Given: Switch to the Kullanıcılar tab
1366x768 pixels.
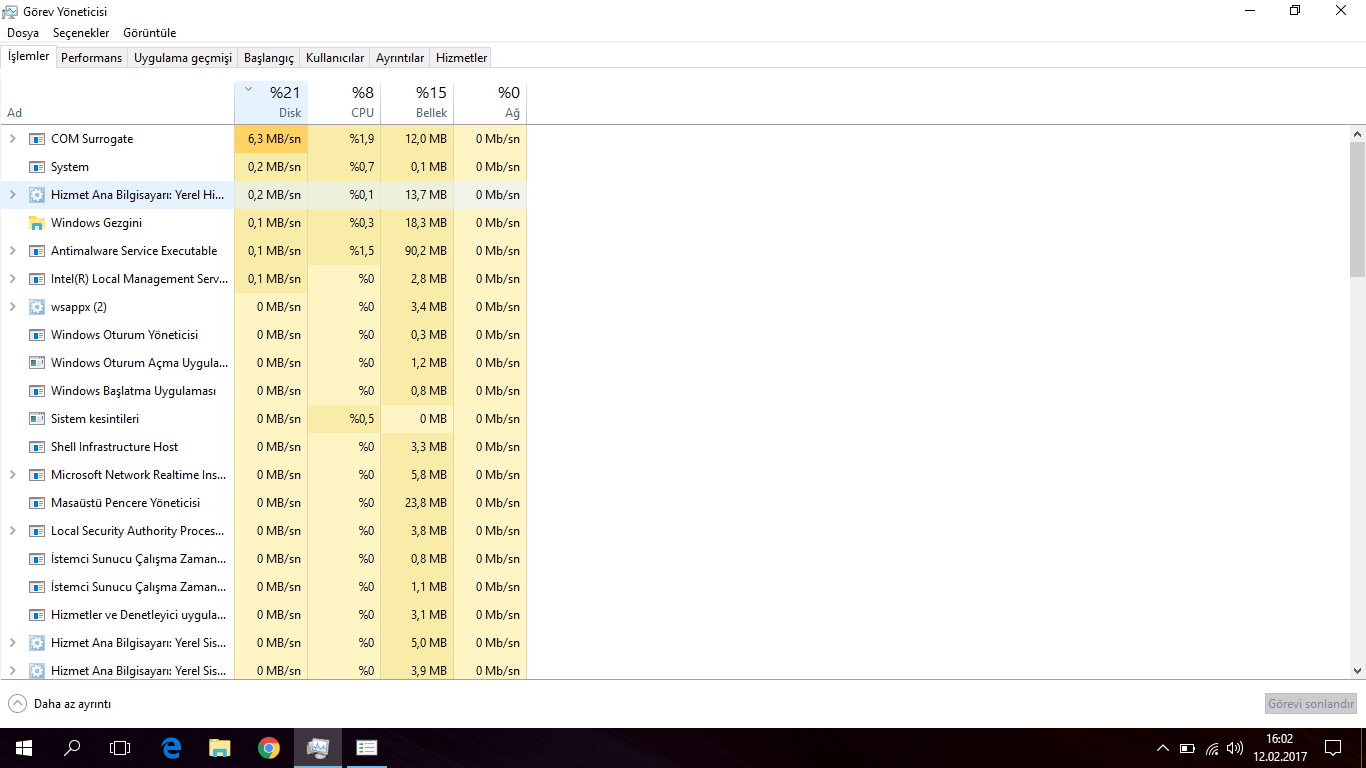Looking at the screenshot, I should click(335, 58).
